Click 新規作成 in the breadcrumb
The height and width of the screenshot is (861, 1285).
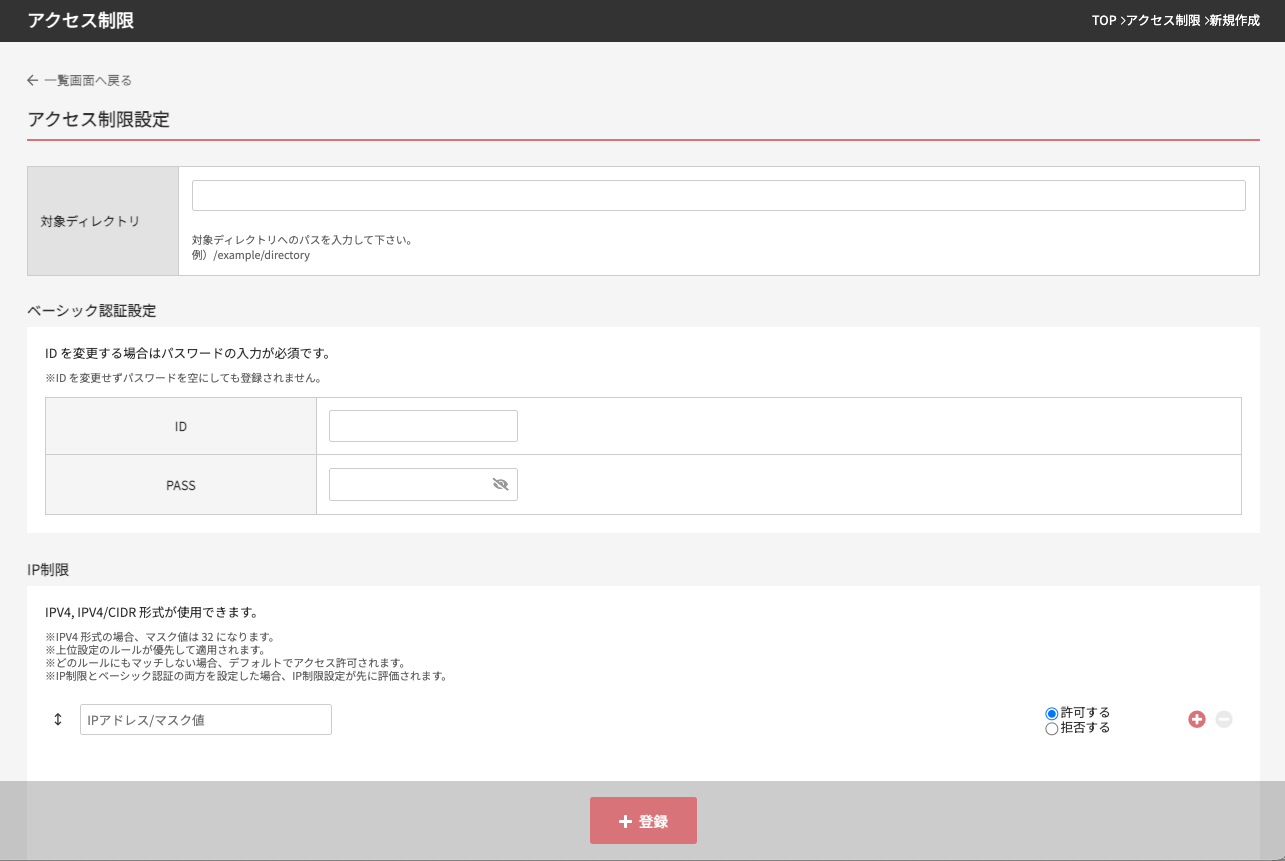point(1234,21)
